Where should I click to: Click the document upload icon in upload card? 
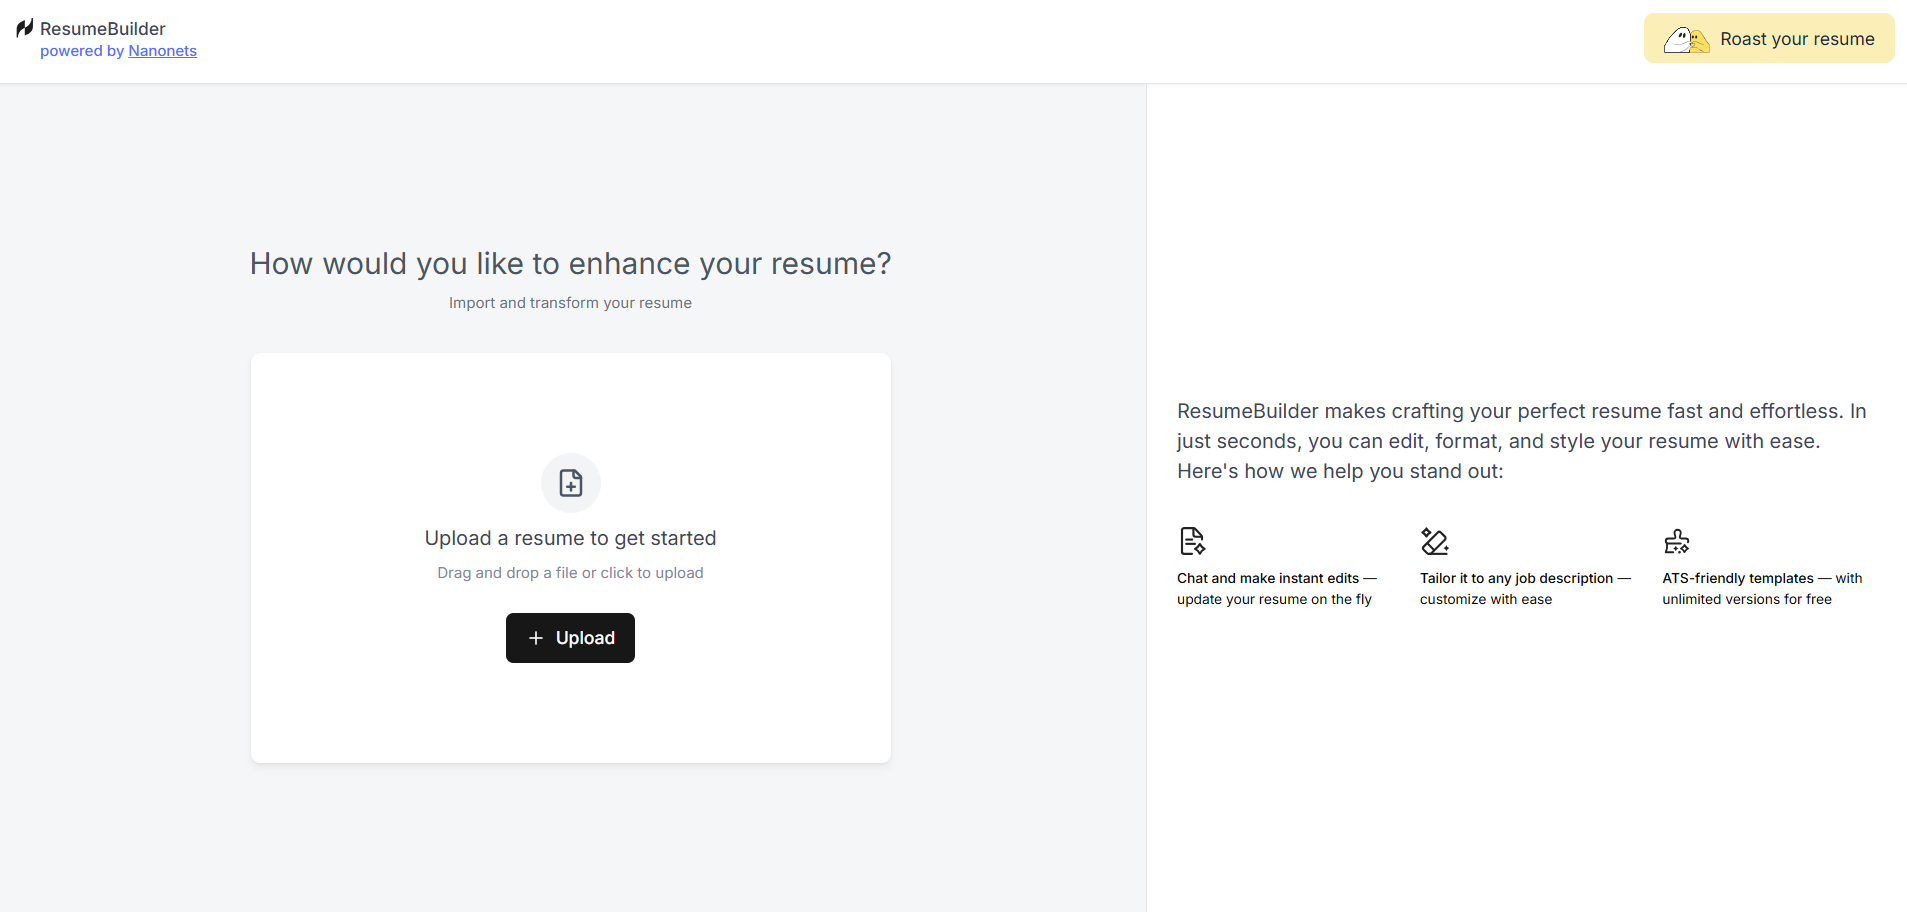point(570,482)
